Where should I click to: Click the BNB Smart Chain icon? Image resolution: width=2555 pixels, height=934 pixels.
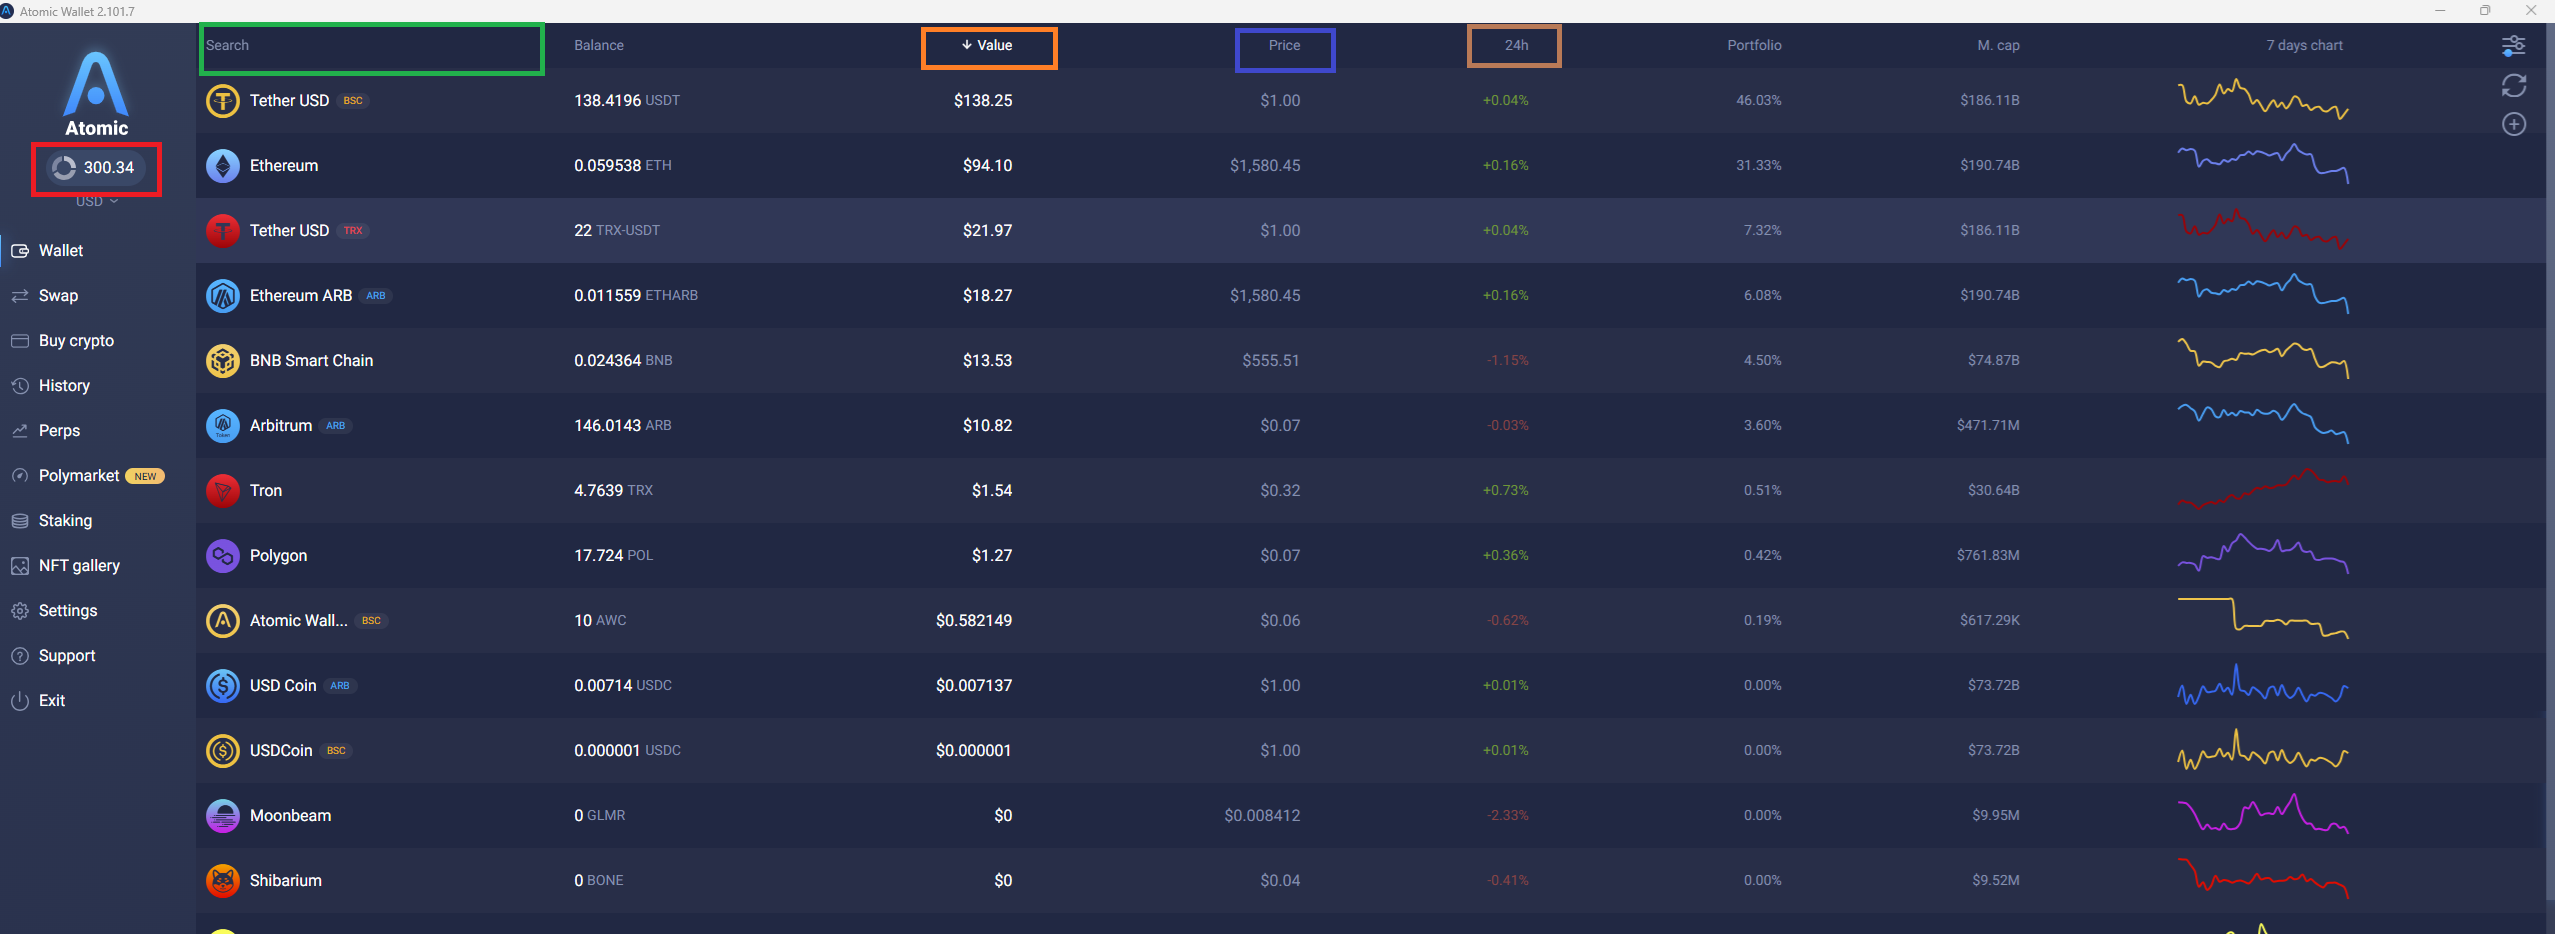(222, 361)
